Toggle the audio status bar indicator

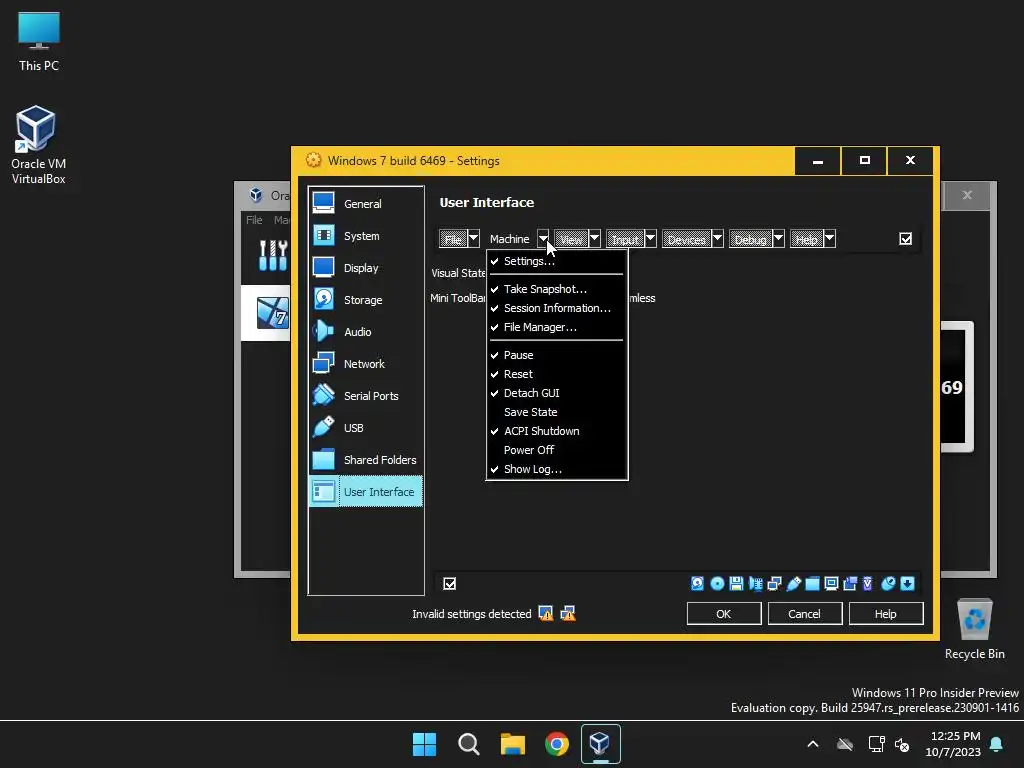coord(755,583)
